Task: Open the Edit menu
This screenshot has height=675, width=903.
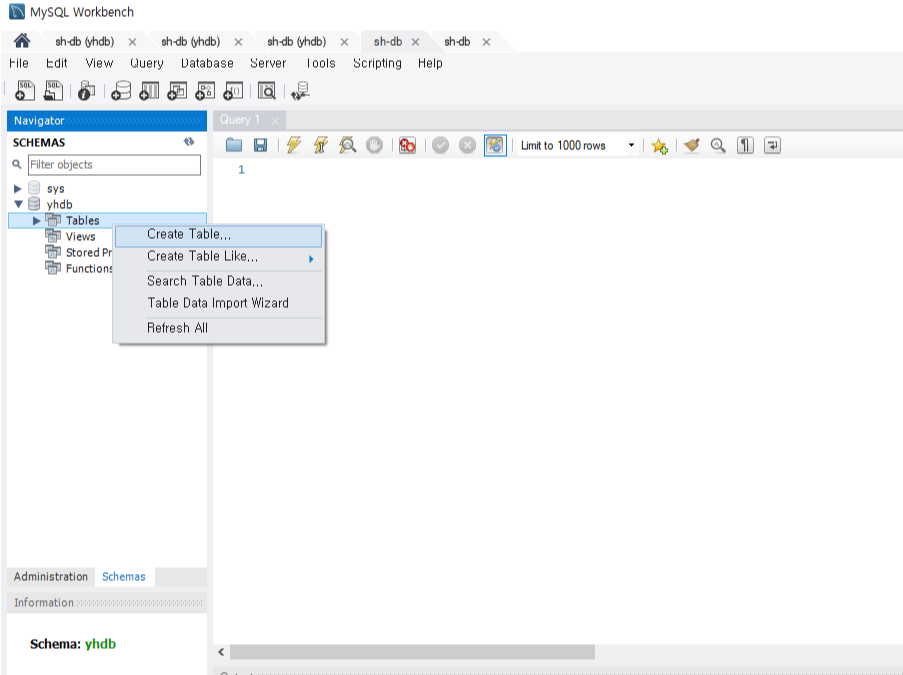Action: tap(56, 63)
